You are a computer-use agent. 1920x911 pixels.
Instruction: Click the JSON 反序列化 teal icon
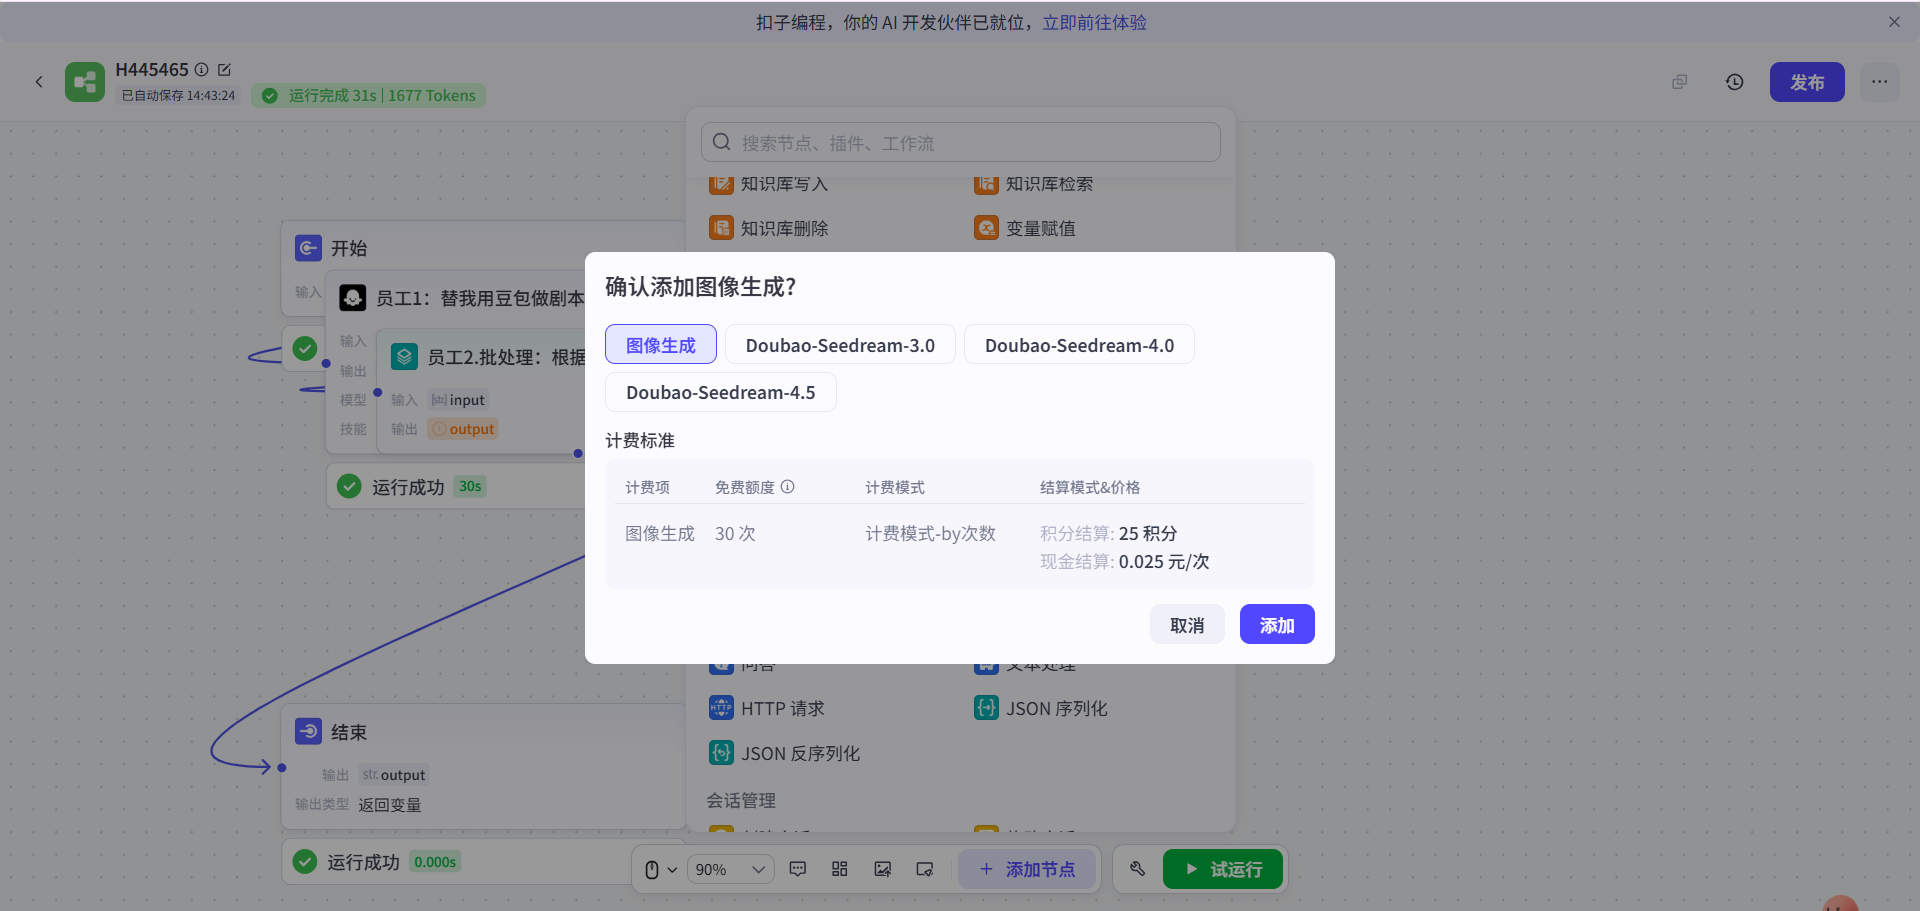point(721,753)
